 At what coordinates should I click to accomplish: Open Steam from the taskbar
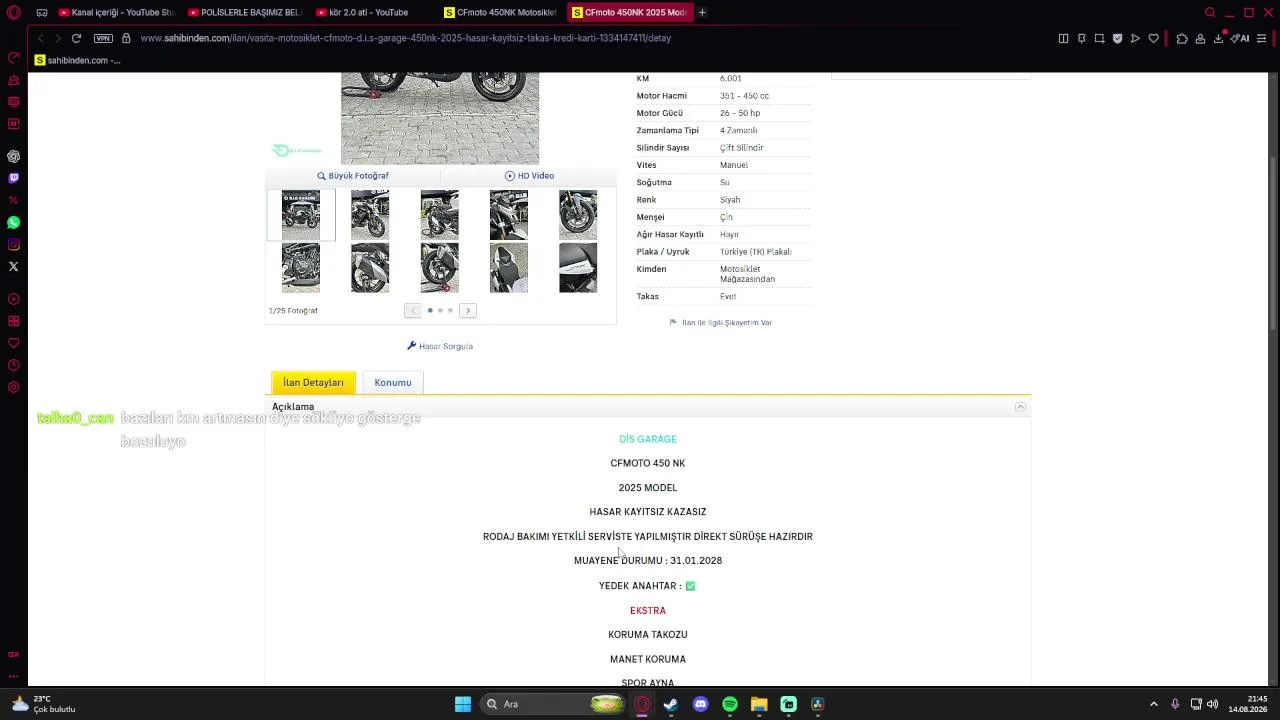671,704
